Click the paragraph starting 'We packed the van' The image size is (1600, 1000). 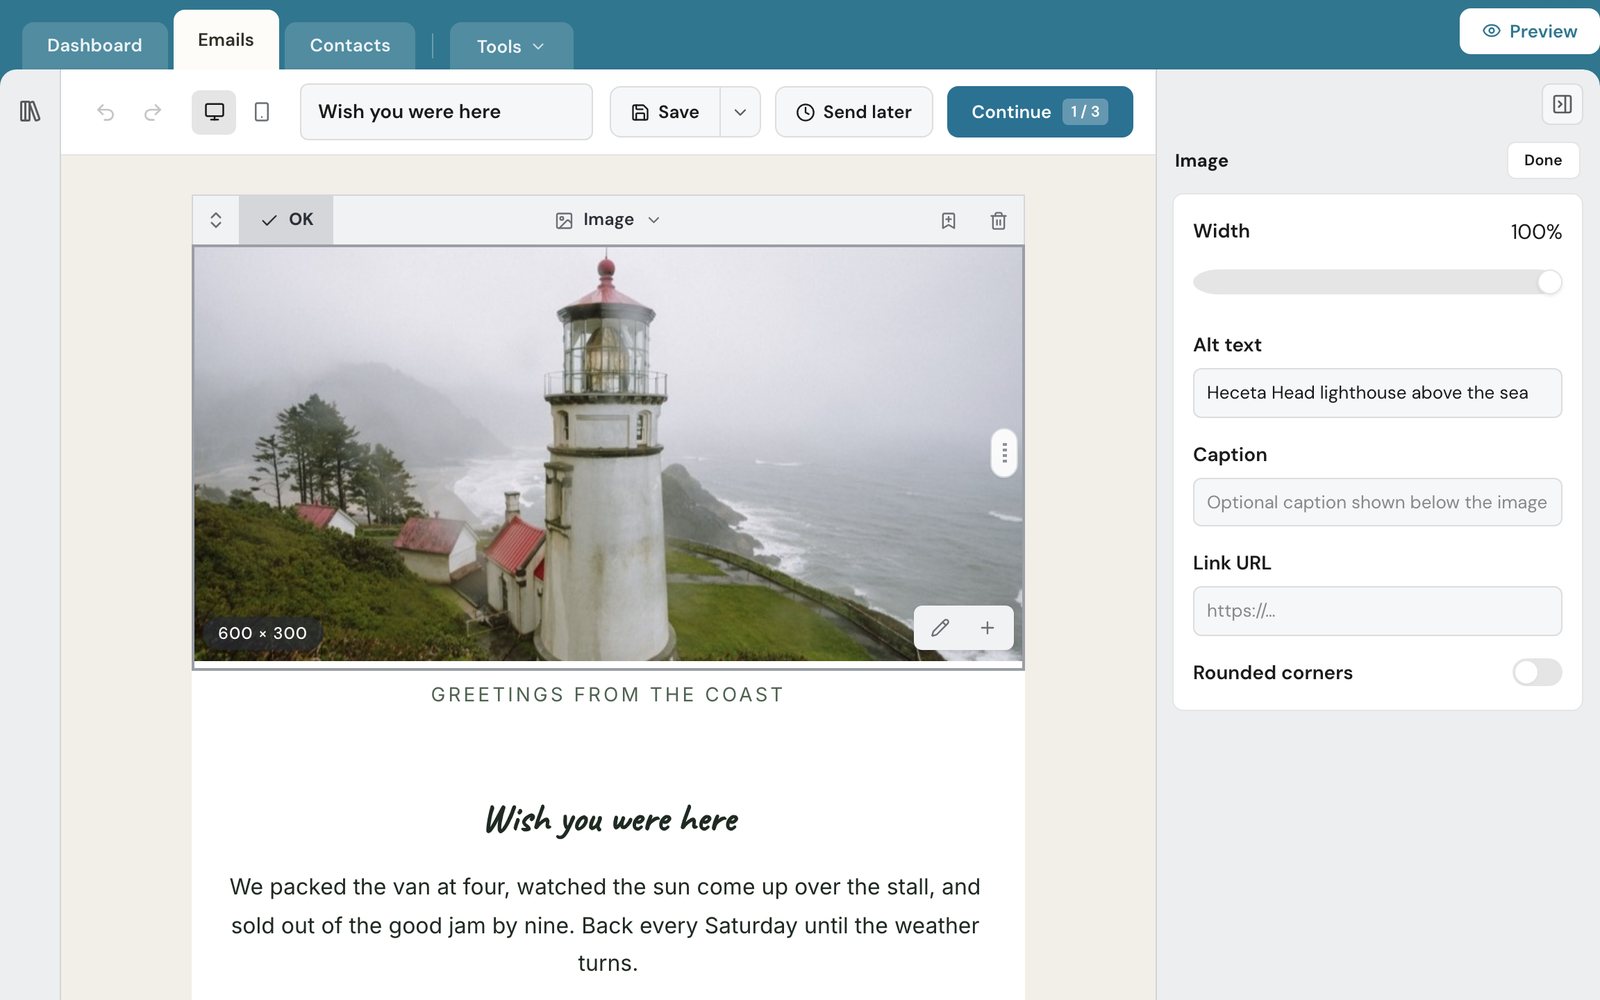(x=605, y=925)
